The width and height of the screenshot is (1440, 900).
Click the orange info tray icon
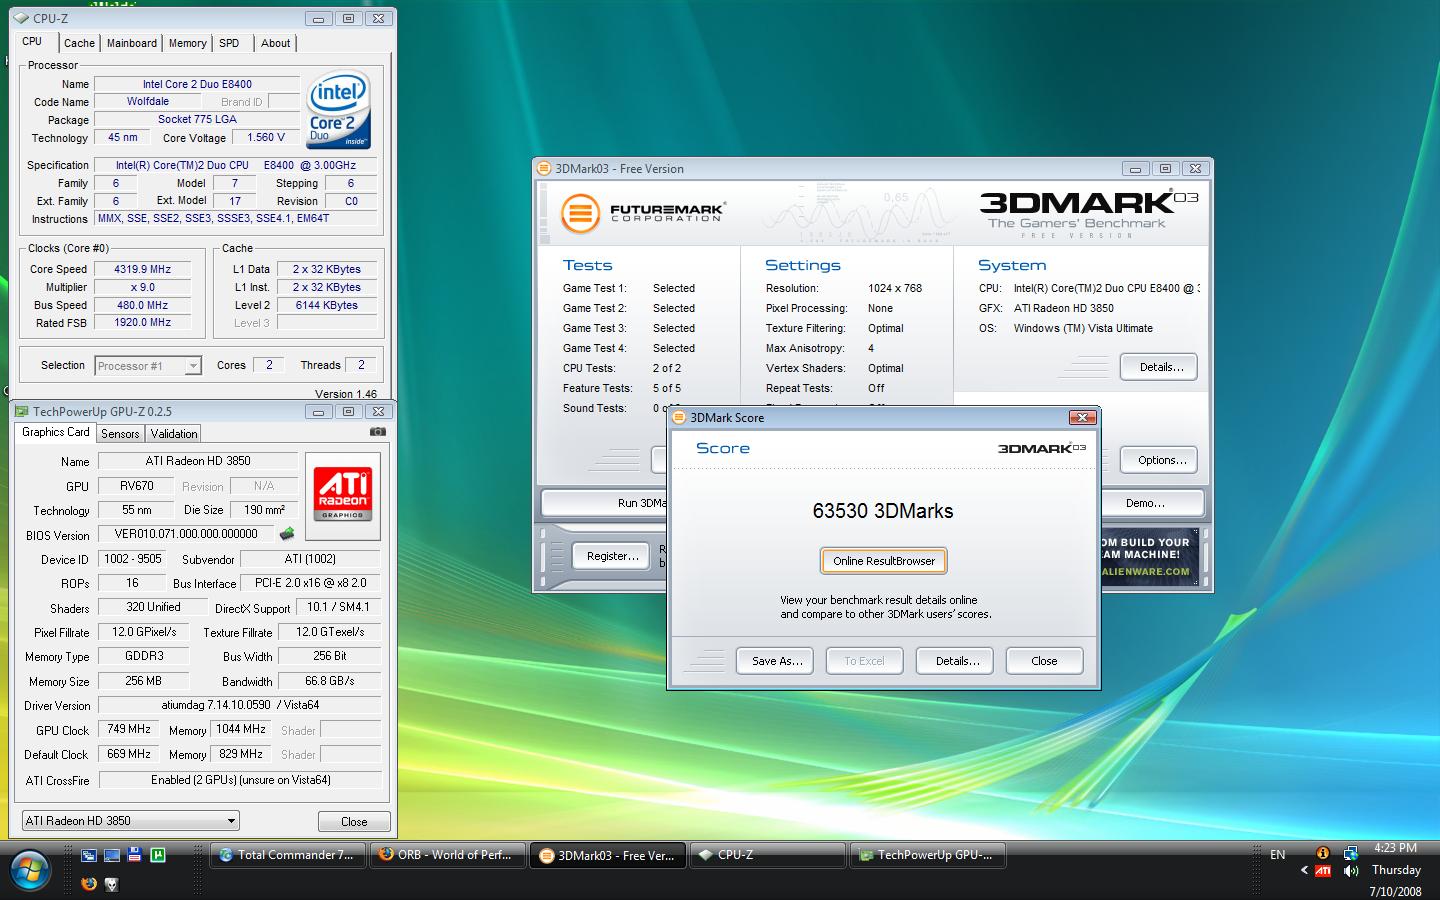1323,853
